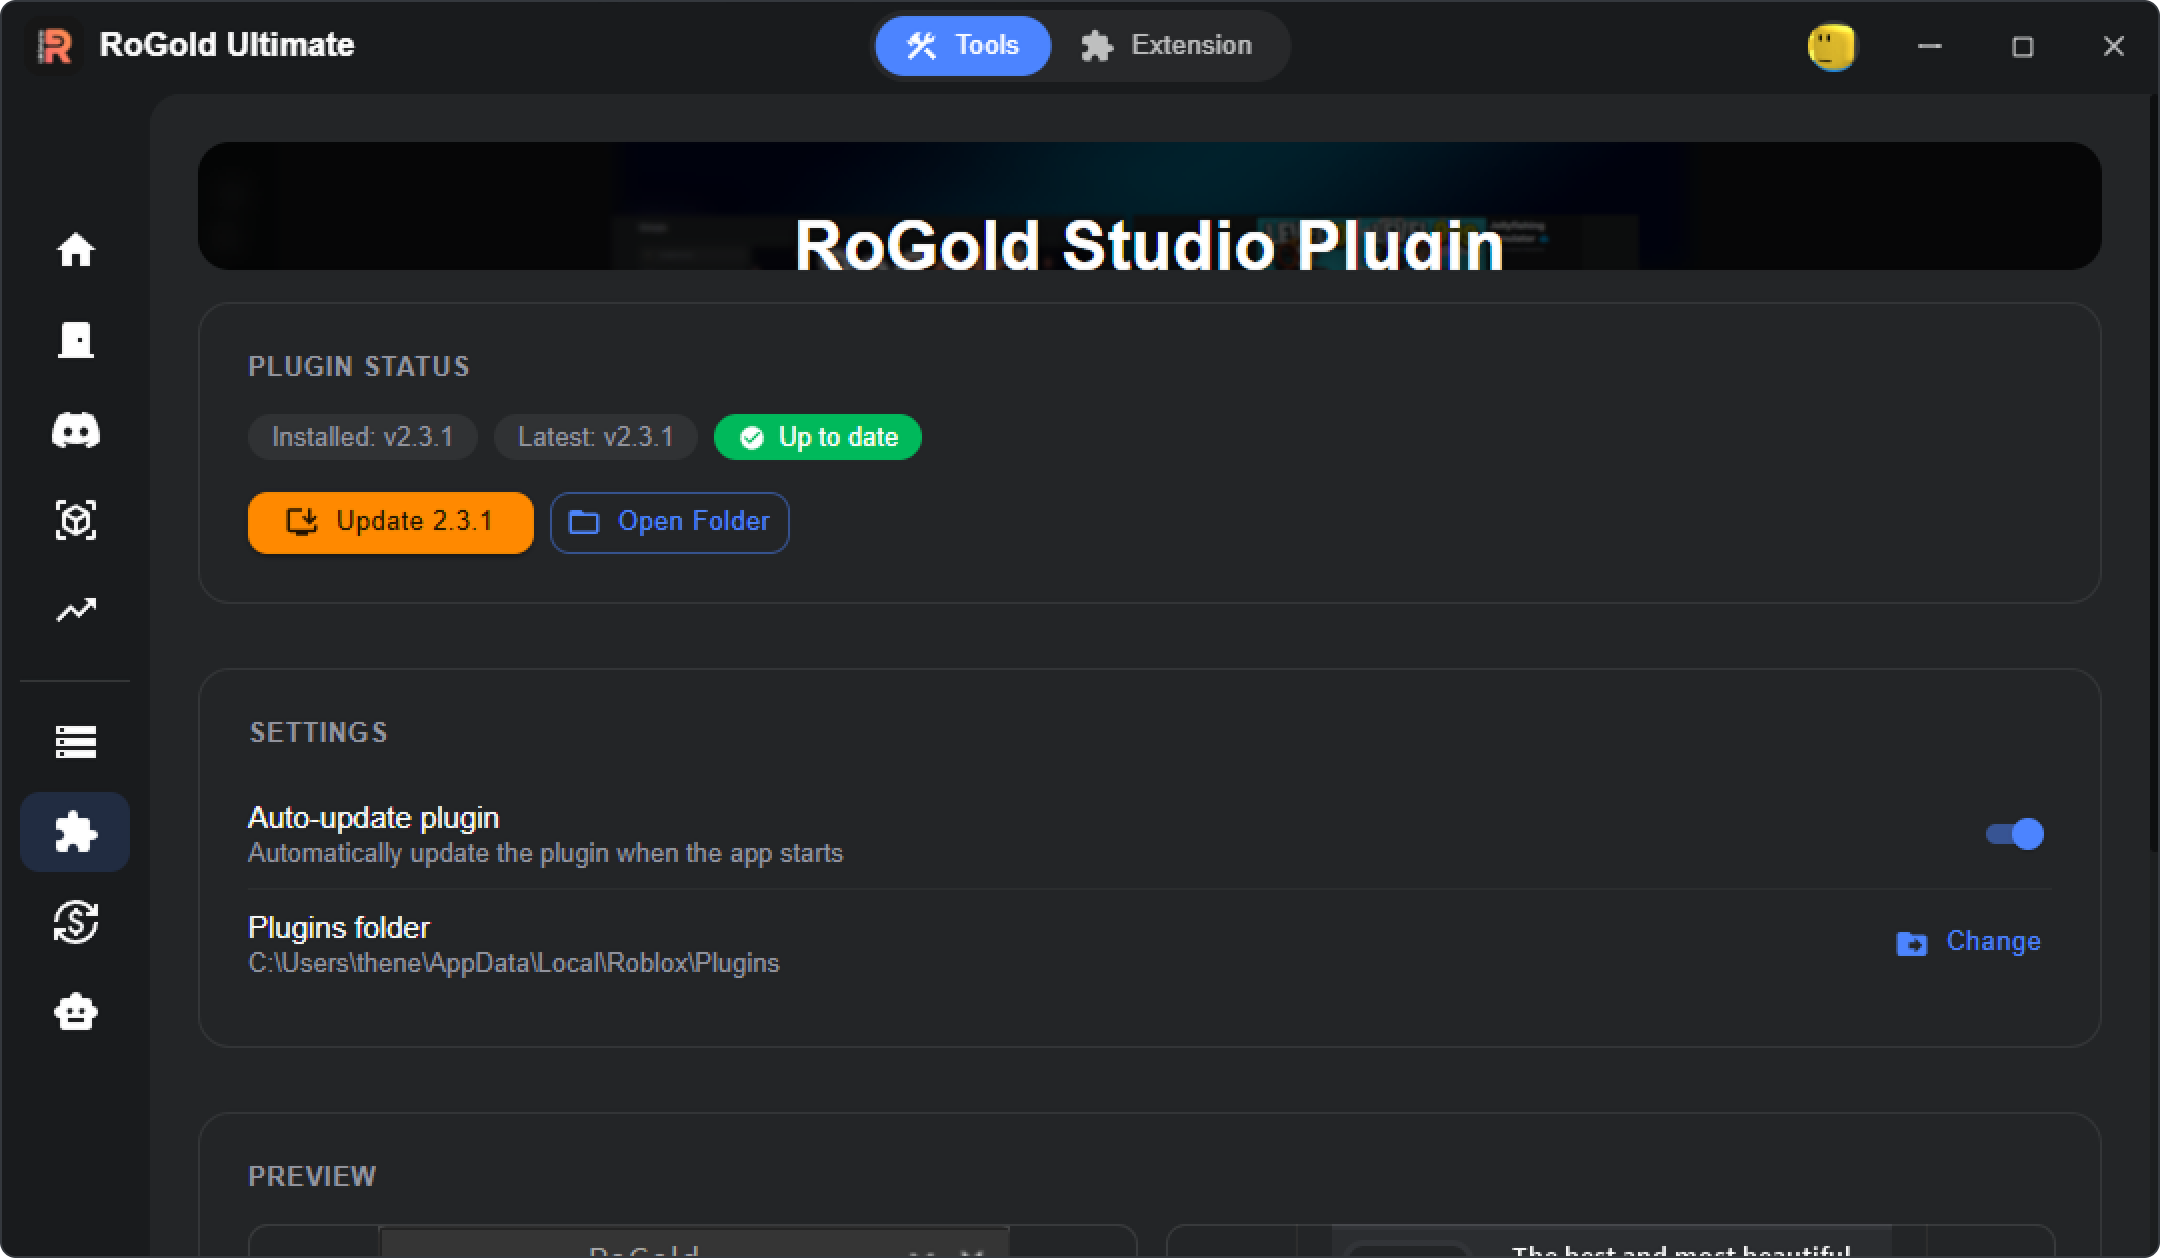
Task: Open the currency exchange sidebar icon
Action: pyautogui.click(x=76, y=922)
